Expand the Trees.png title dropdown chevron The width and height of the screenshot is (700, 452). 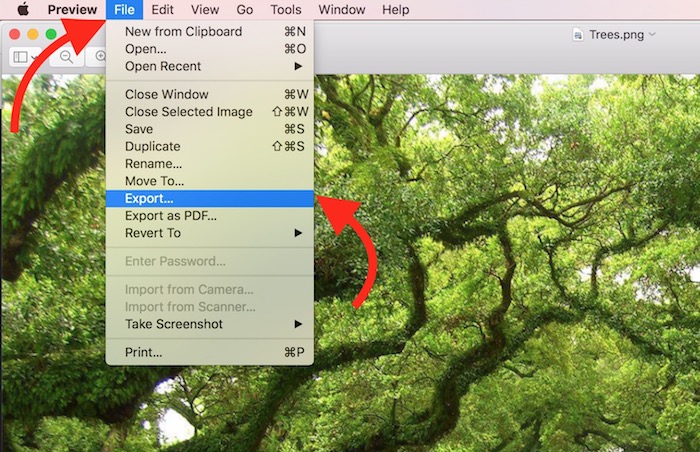pyautogui.click(x=653, y=34)
